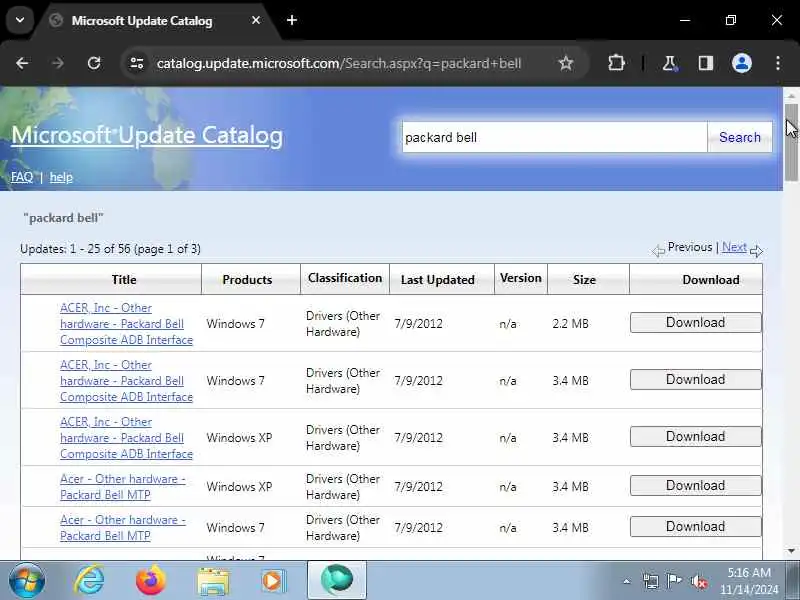
Task: Open first ACER Packard Bell Composite ADB link, 2.2 MB
Action: coord(127,324)
